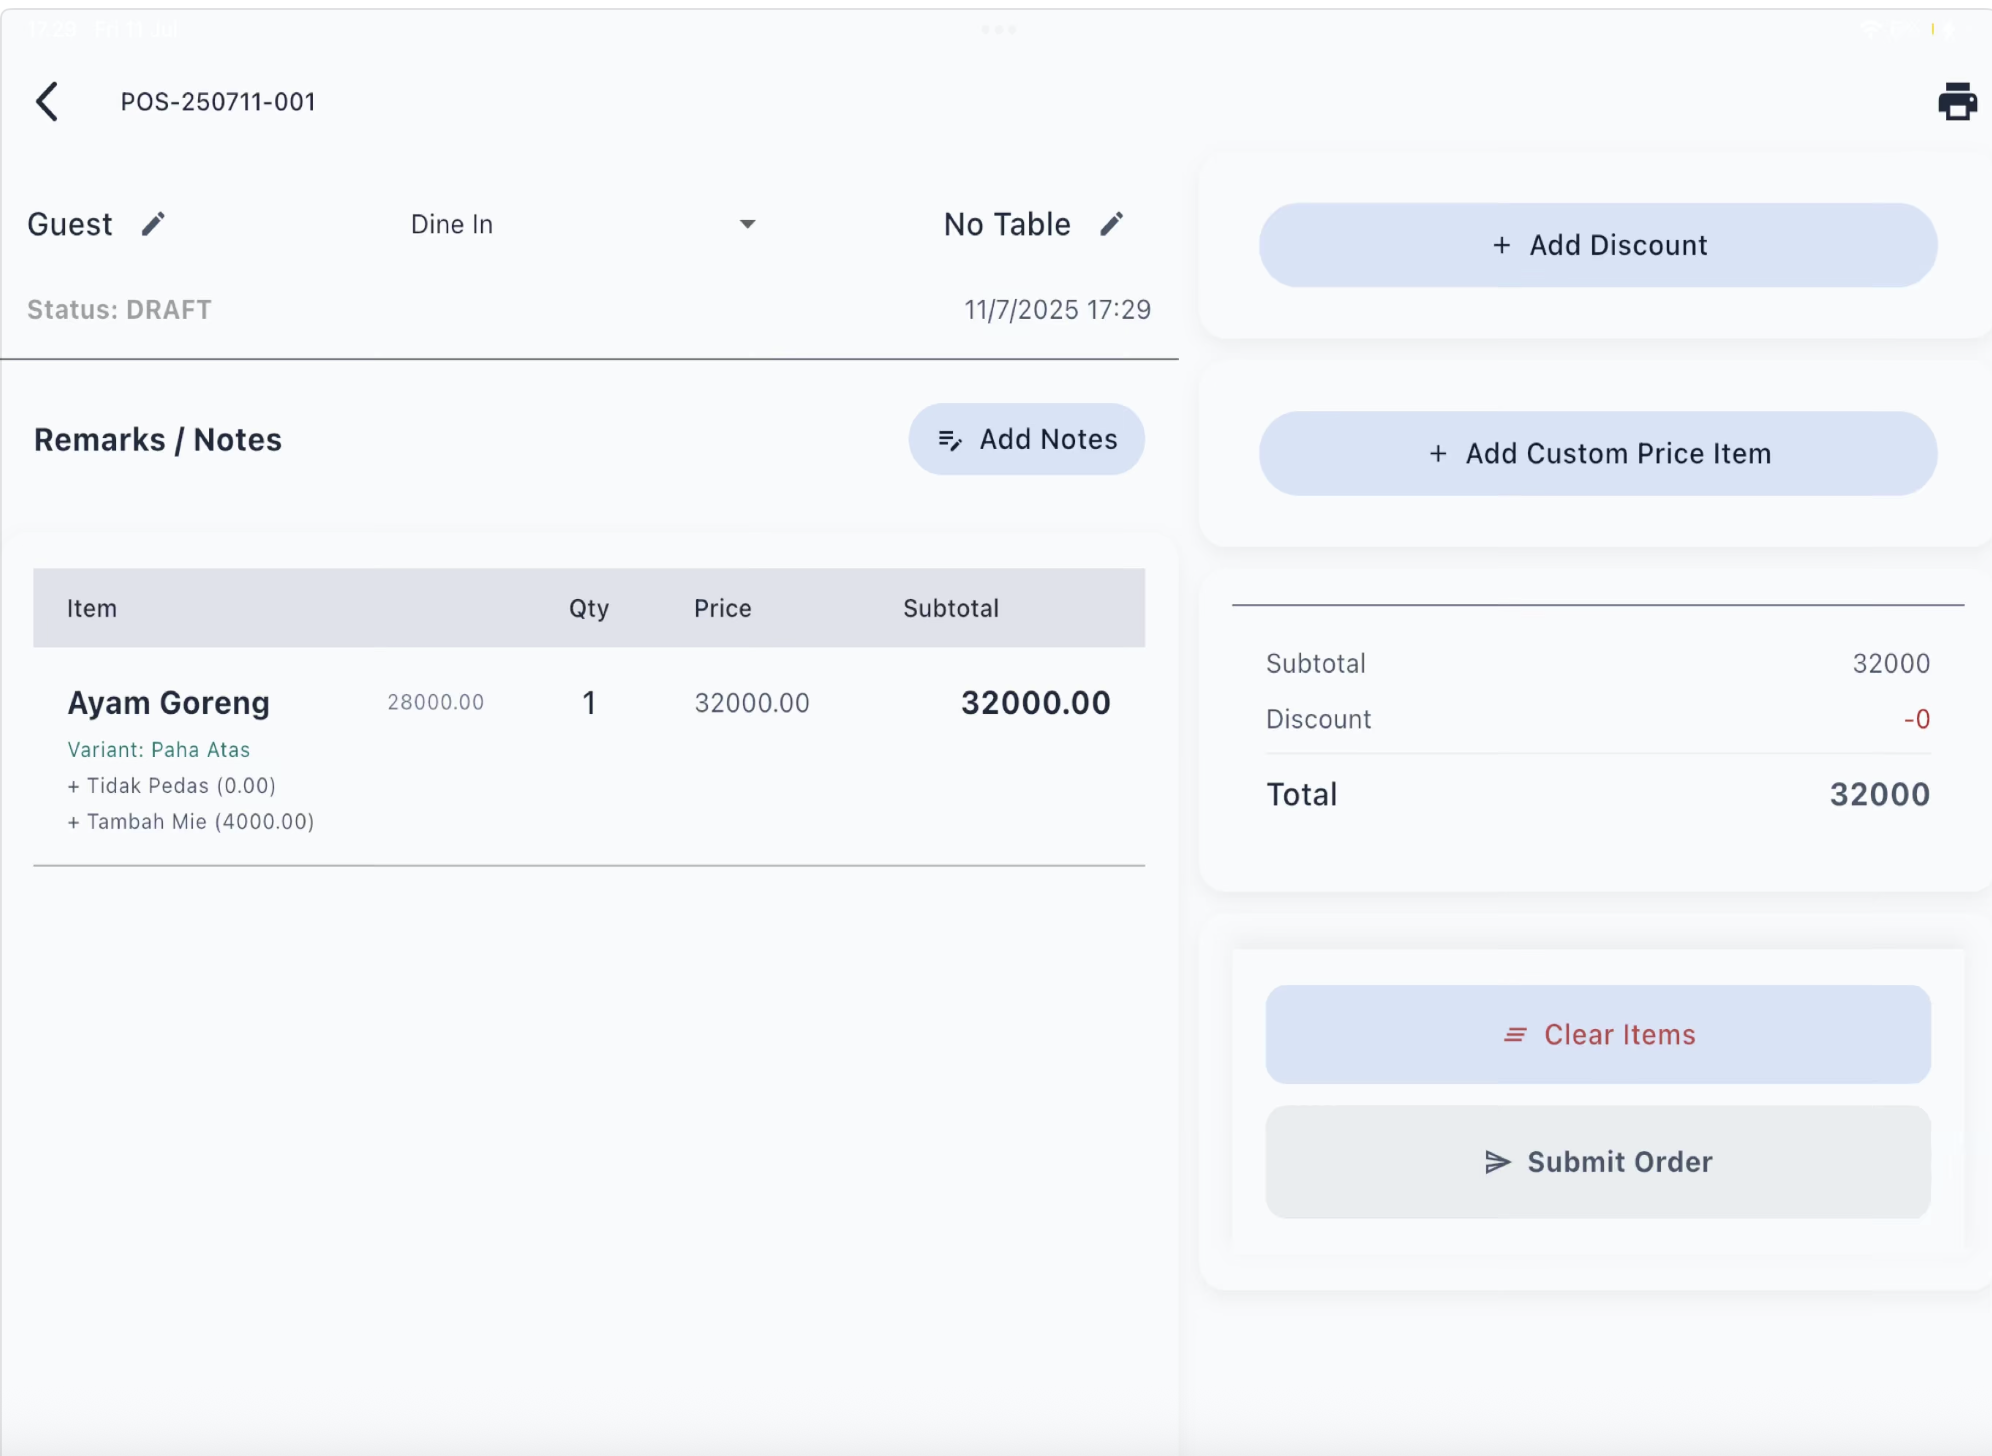This screenshot has width=1992, height=1456.
Task: Click the Tambah Mie add-on line
Action: [190, 822]
